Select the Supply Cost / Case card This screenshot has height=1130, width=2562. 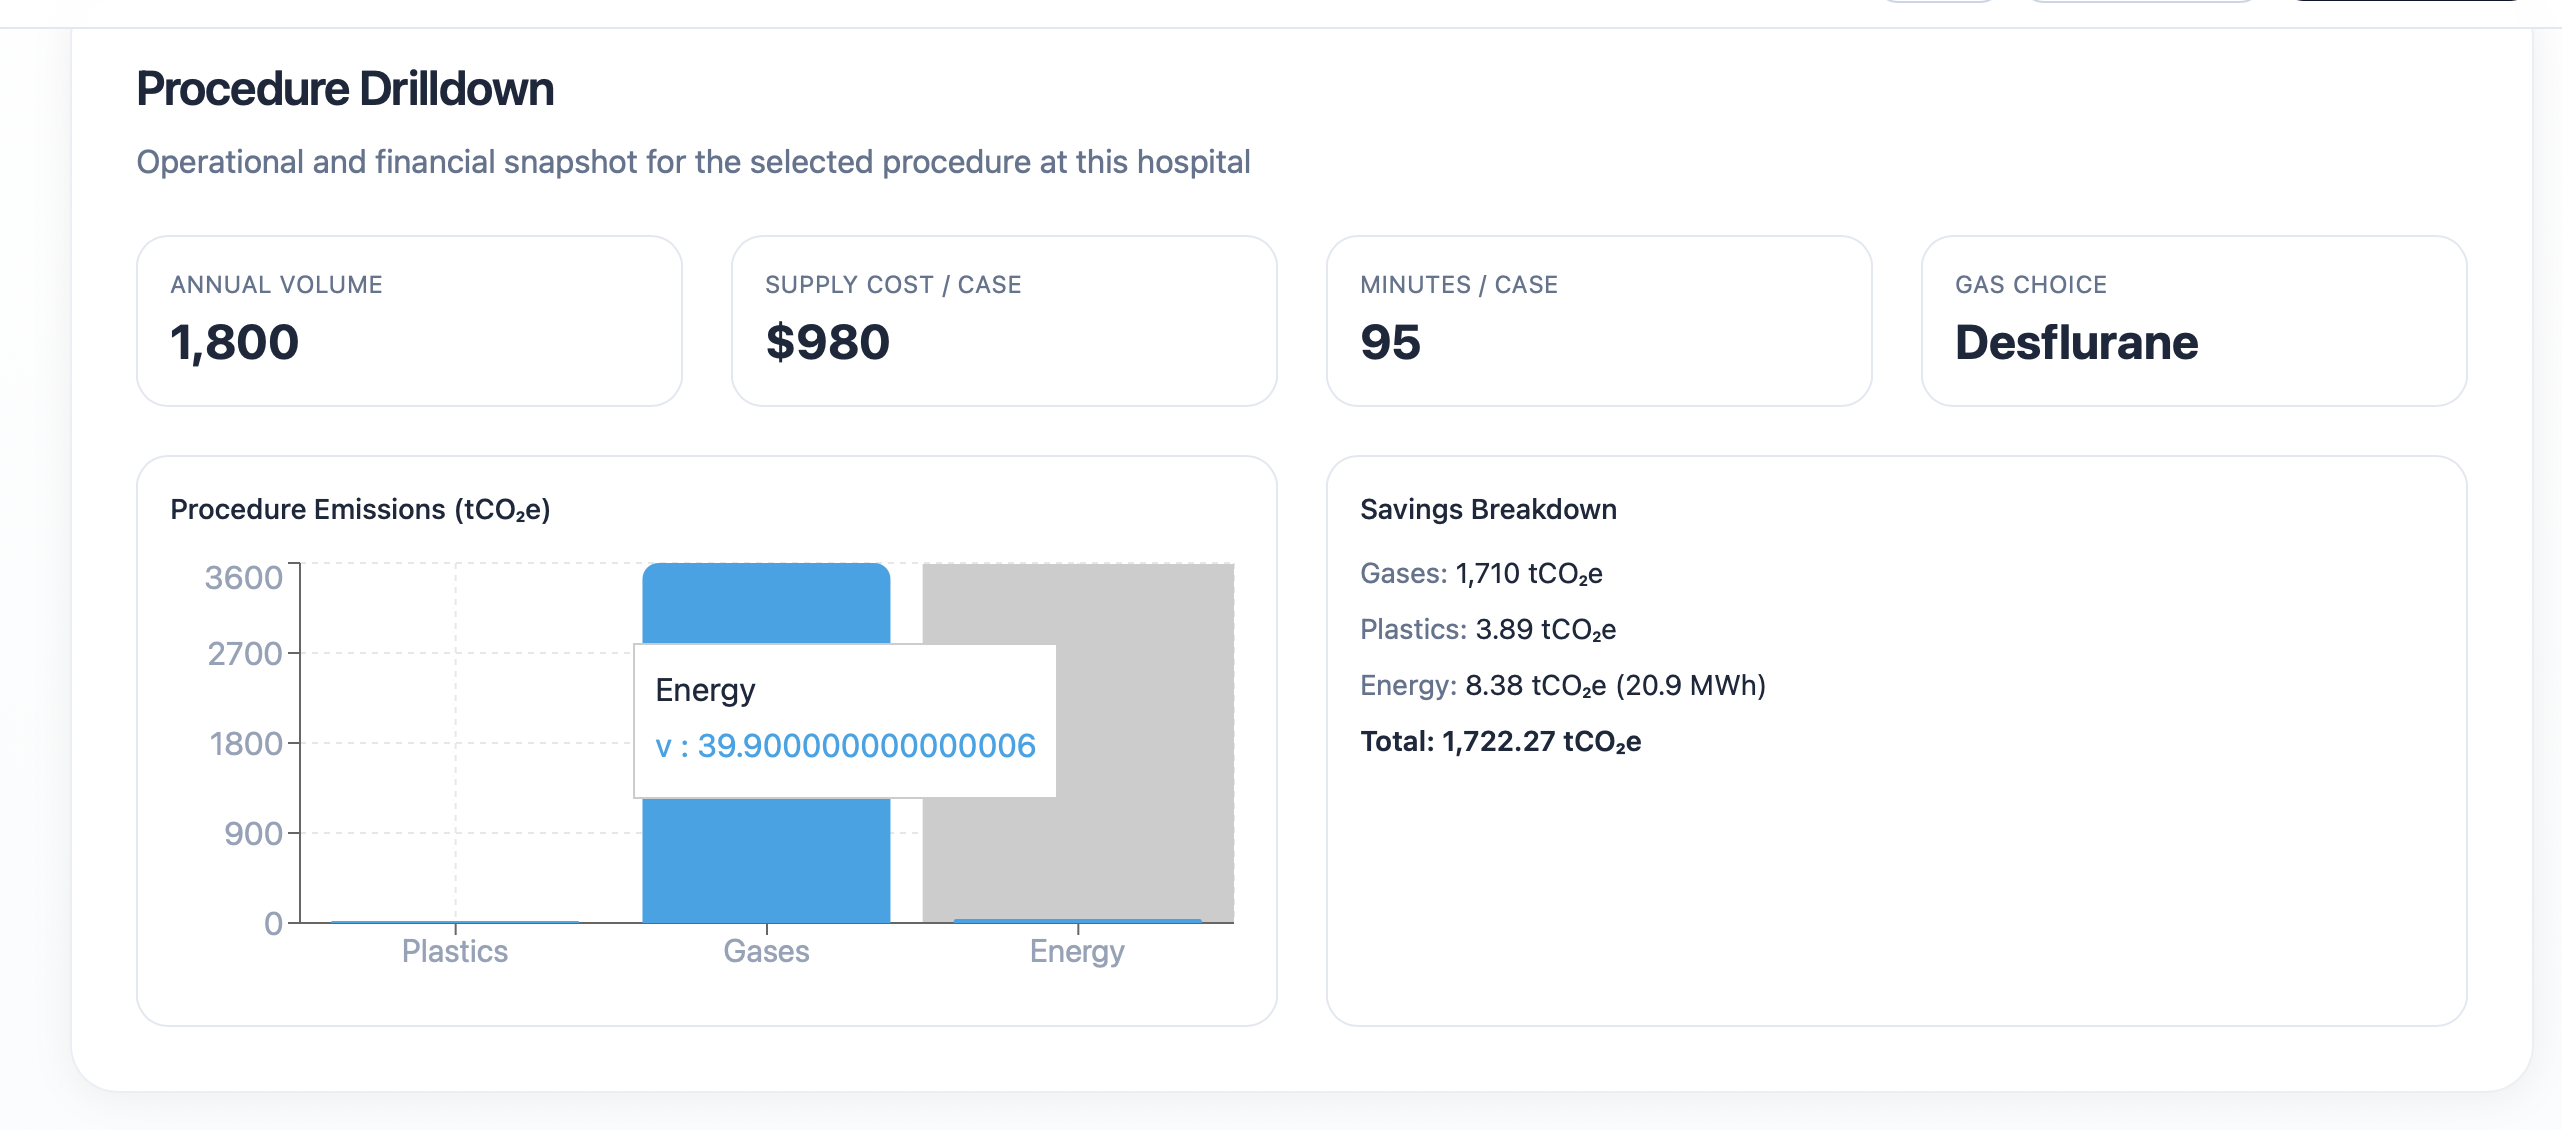pyautogui.click(x=1003, y=321)
